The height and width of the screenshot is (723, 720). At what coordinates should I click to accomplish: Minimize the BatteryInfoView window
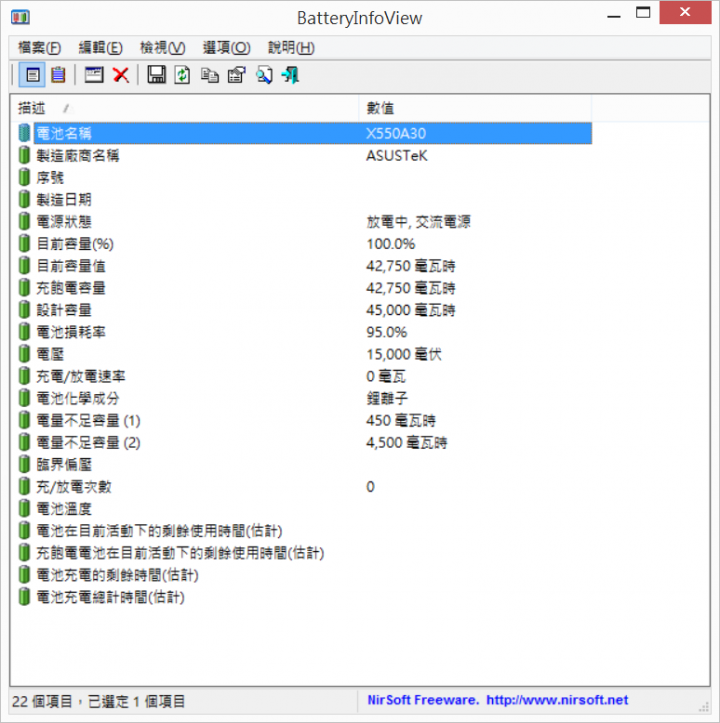[614, 15]
